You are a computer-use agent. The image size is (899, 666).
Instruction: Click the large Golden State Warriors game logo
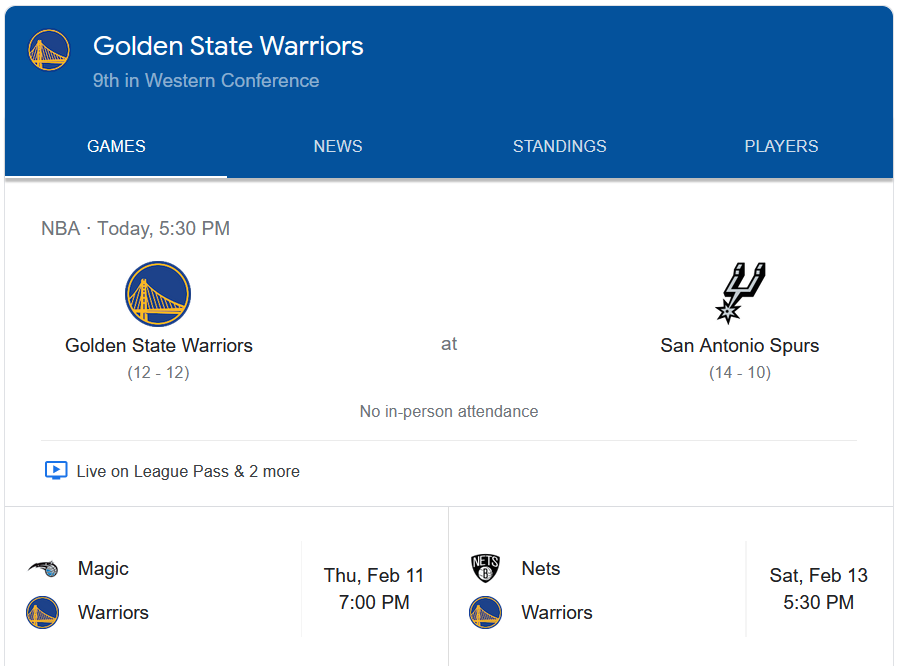point(158,294)
